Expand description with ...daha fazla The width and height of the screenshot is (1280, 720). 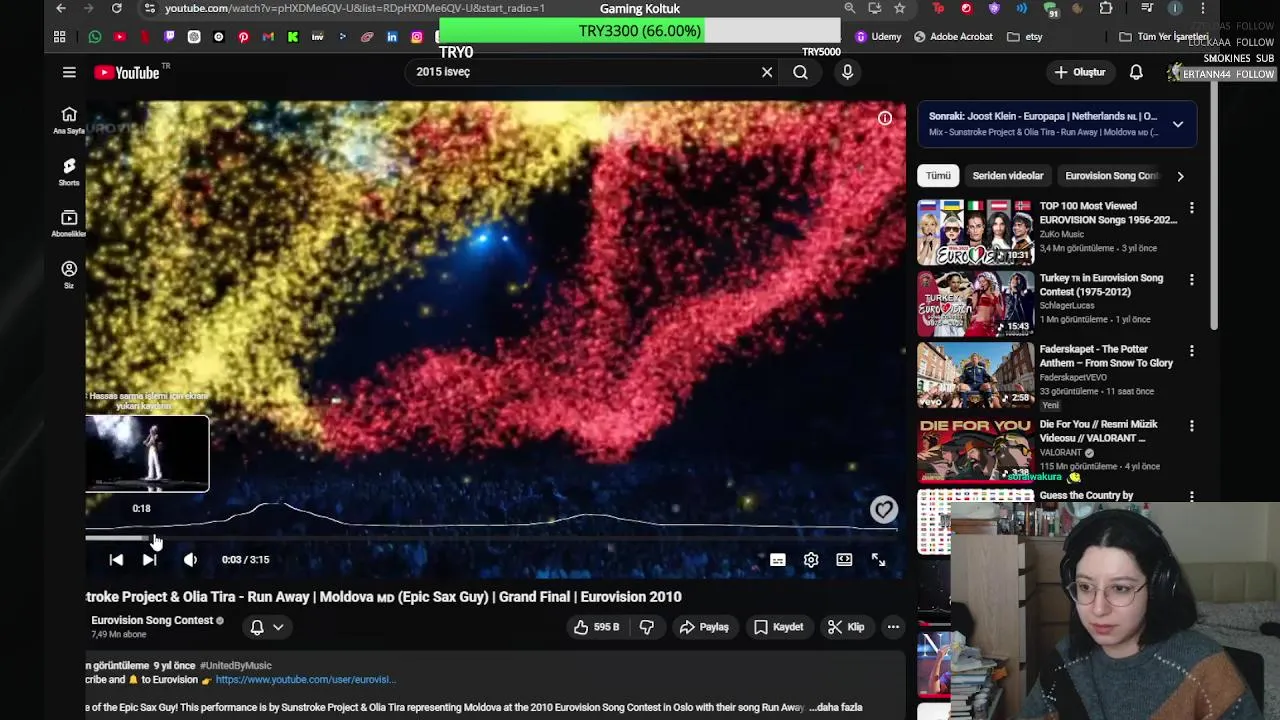pyautogui.click(x=836, y=707)
